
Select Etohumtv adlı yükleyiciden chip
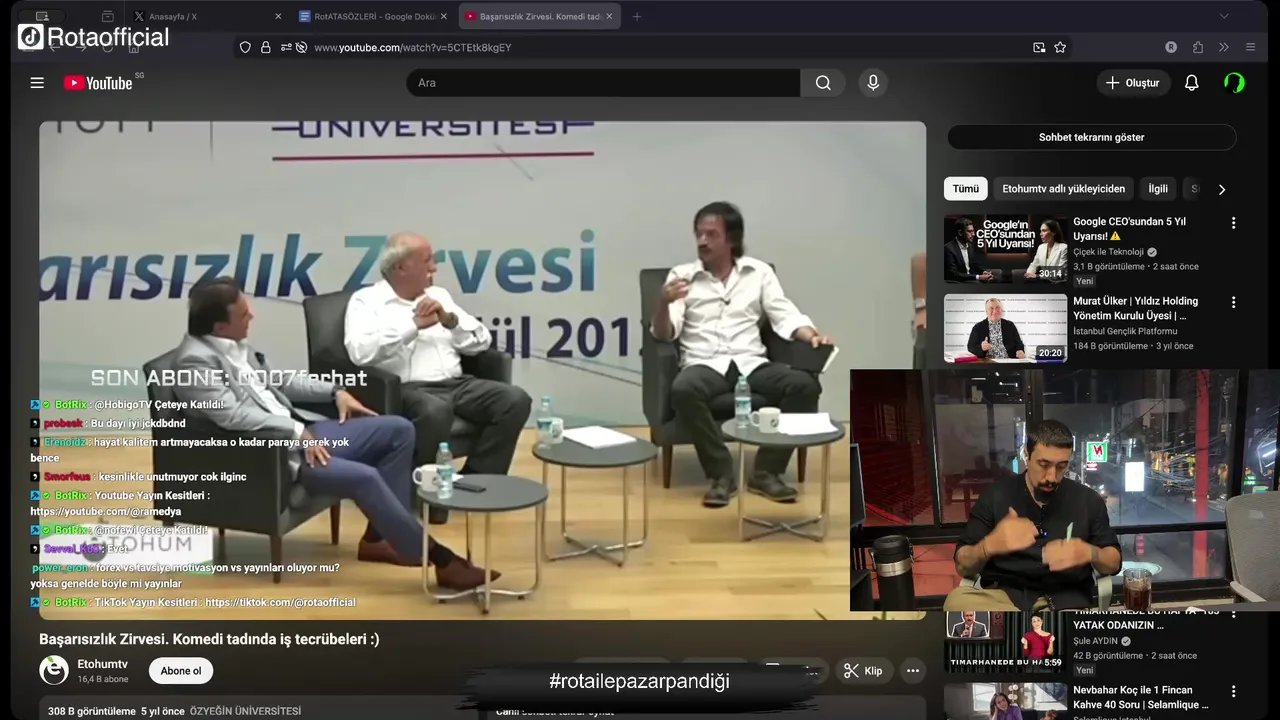click(1063, 188)
